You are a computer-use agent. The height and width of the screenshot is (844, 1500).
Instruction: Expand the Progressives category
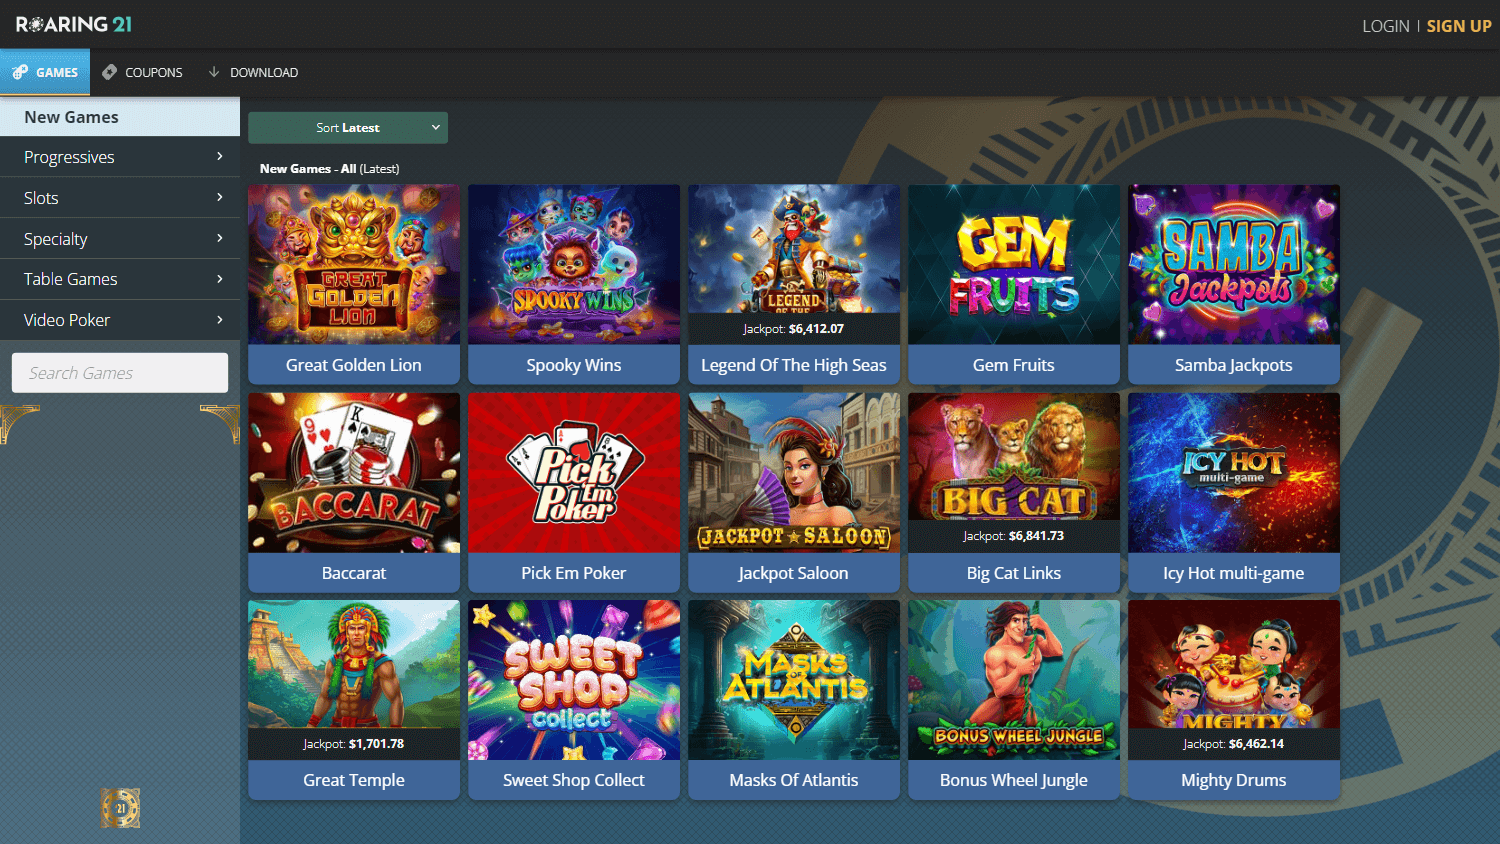[x=120, y=157]
